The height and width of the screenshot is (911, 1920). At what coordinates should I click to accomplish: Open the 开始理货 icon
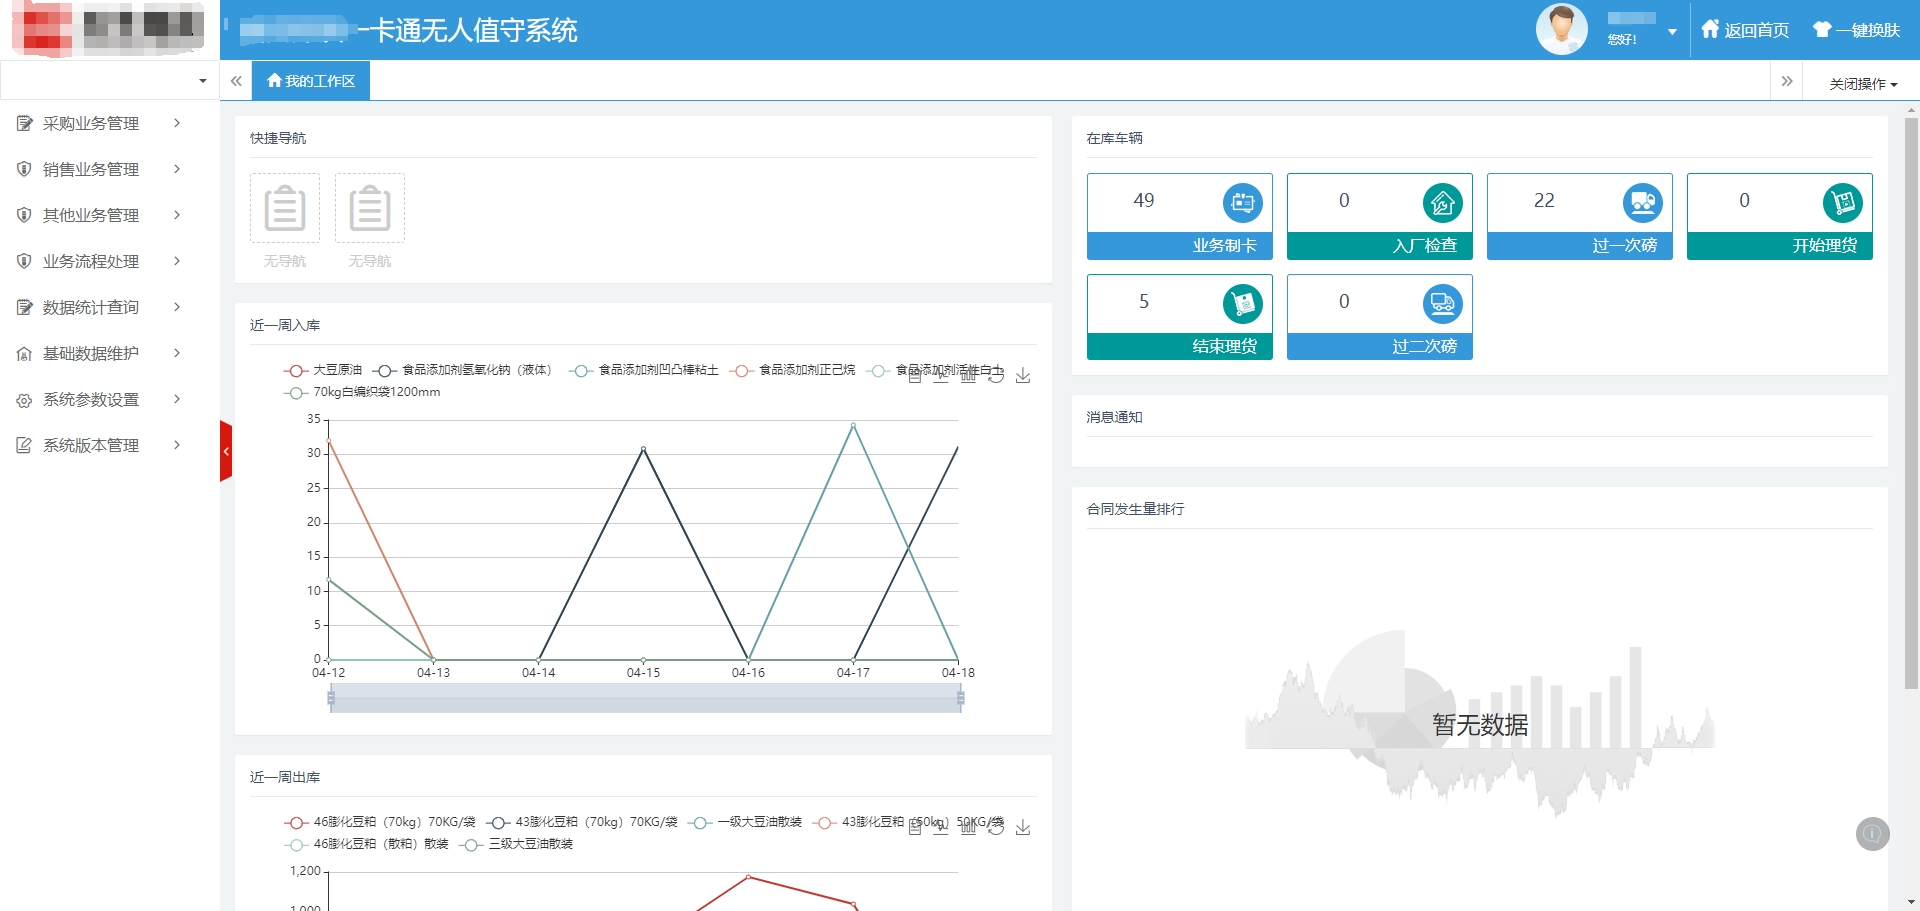click(1842, 203)
